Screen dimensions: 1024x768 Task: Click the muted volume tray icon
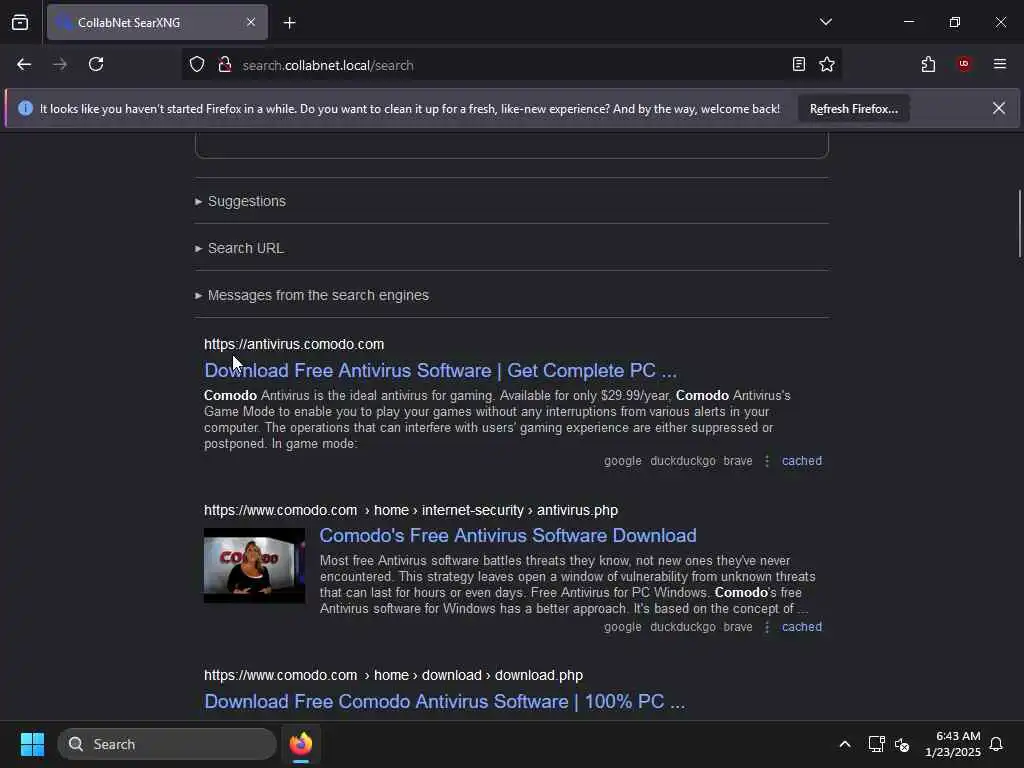point(902,744)
